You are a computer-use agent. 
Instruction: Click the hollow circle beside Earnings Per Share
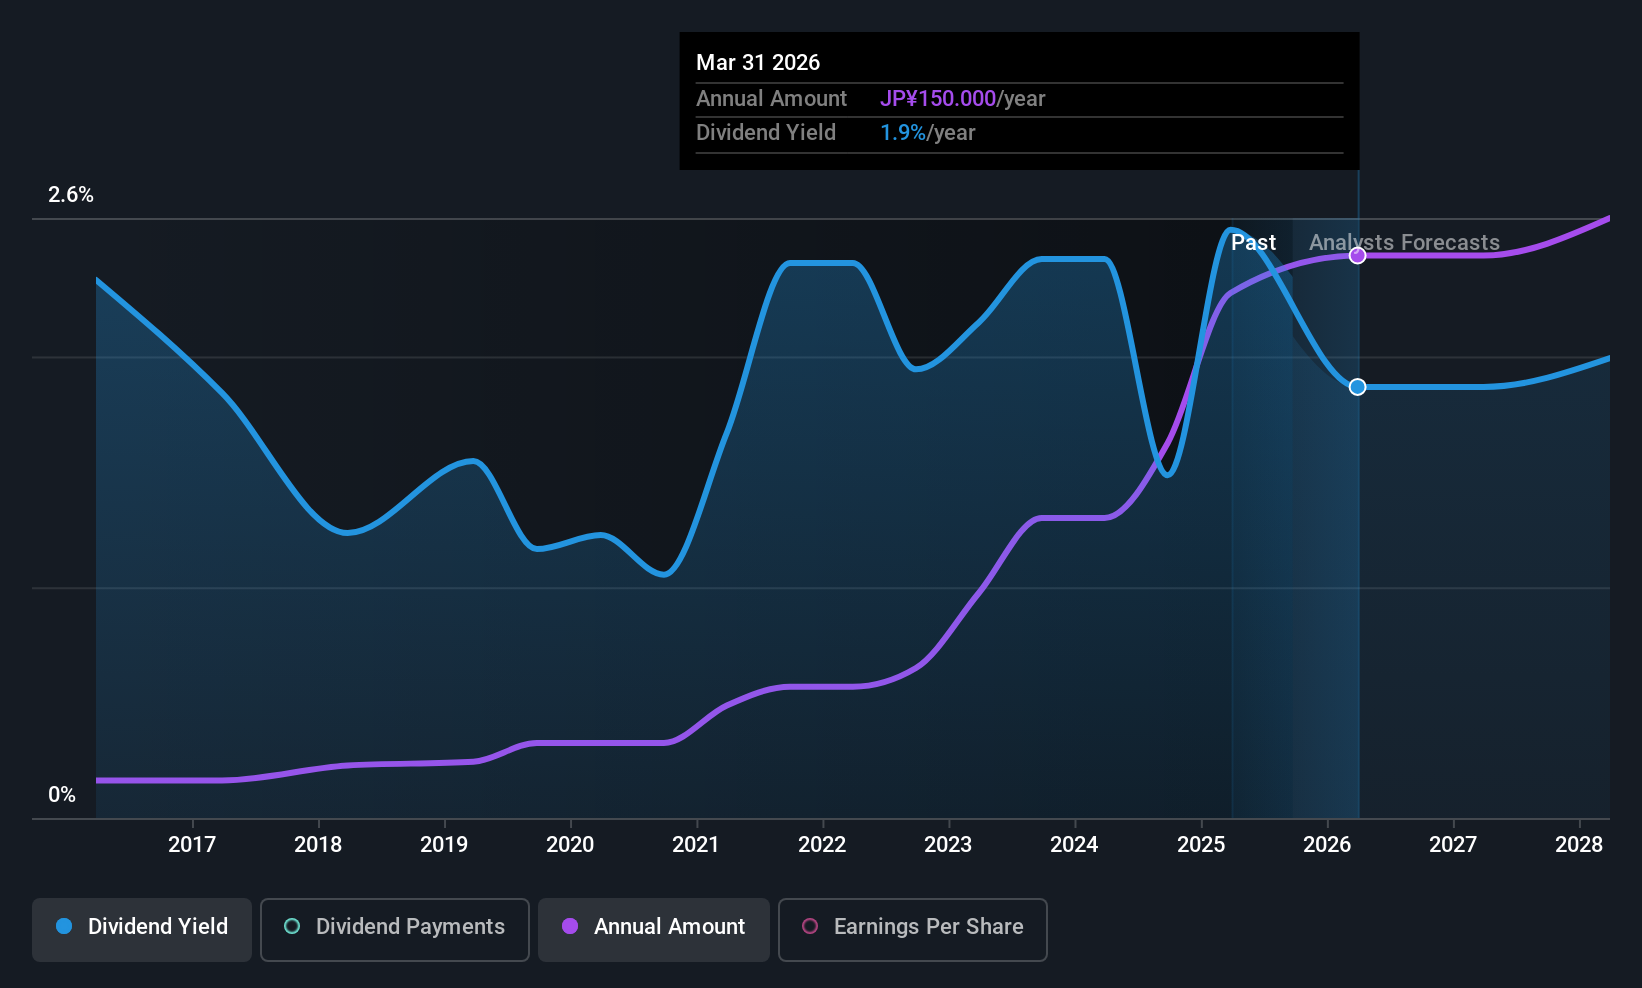[x=810, y=927]
